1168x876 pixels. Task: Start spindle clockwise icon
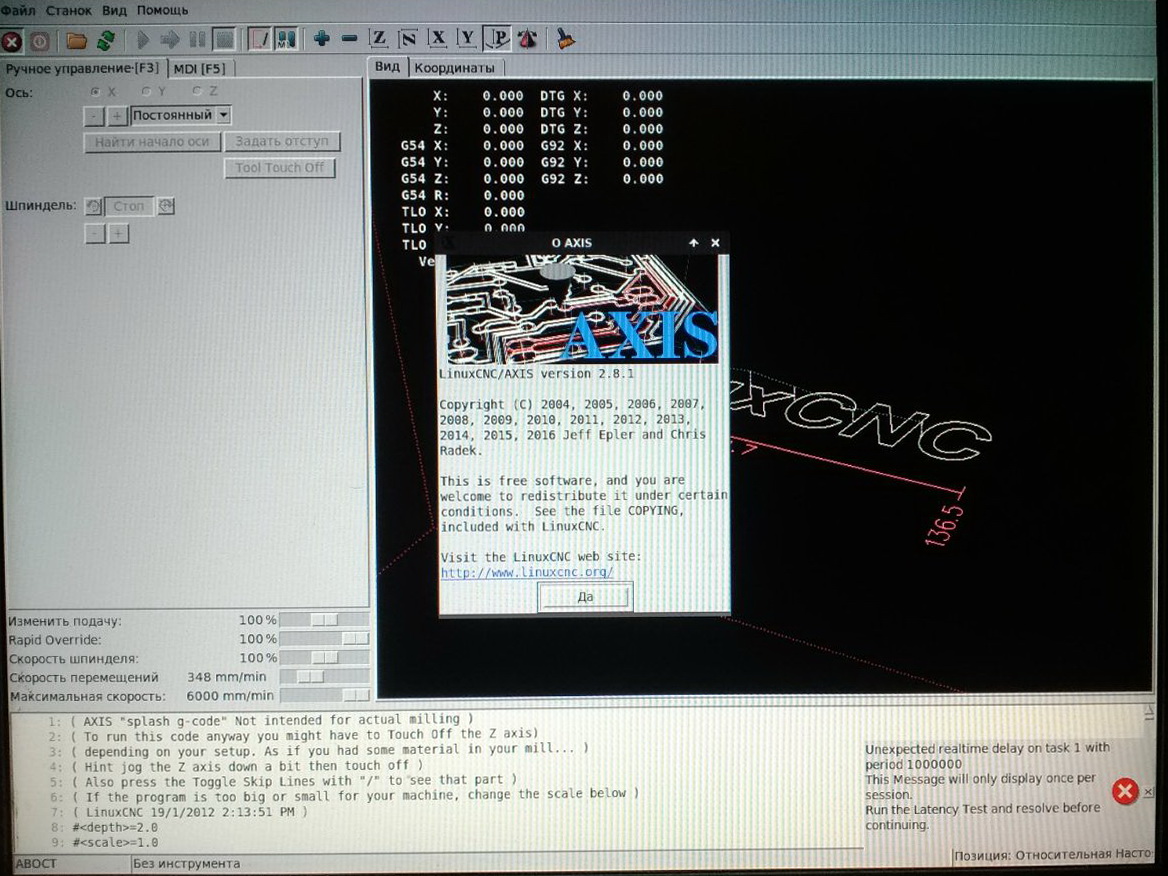click(166, 206)
